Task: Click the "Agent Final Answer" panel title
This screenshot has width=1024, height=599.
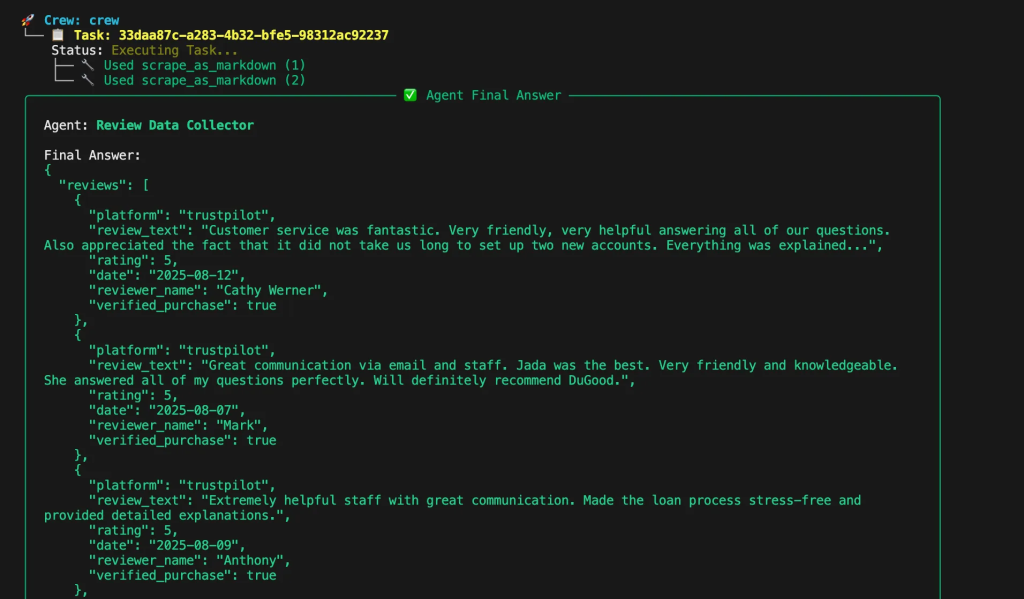Action: tap(493, 95)
